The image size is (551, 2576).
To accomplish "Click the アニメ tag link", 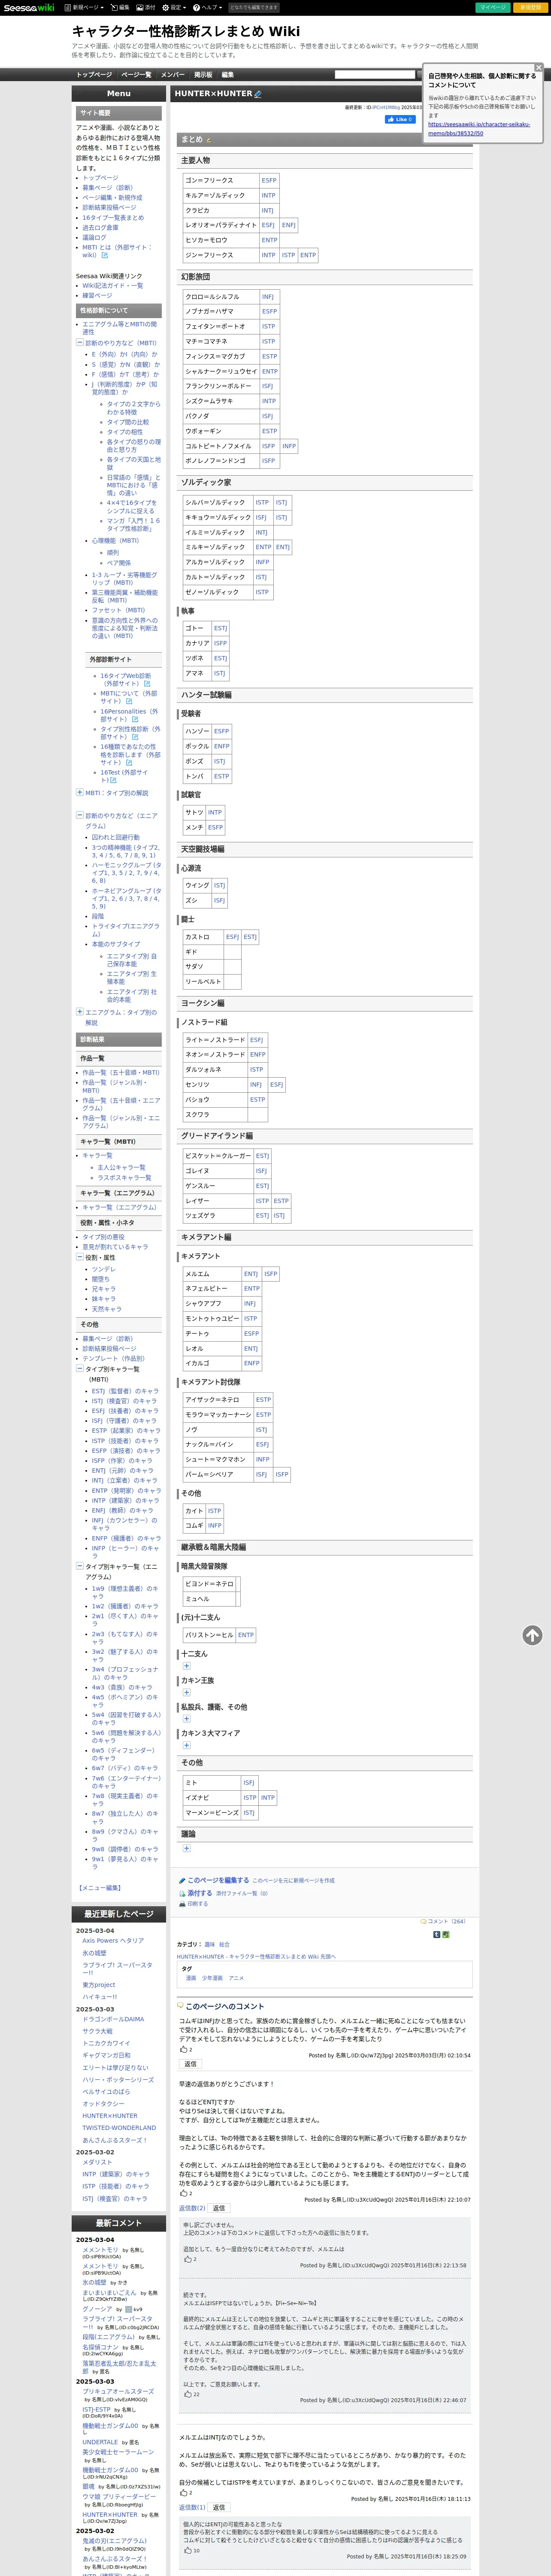I will pyautogui.click(x=236, y=1977).
